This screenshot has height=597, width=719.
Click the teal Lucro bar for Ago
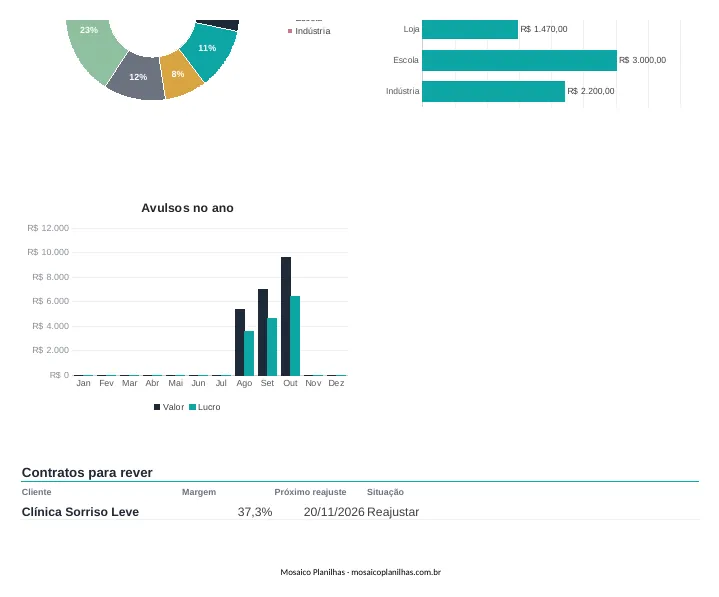tap(249, 354)
